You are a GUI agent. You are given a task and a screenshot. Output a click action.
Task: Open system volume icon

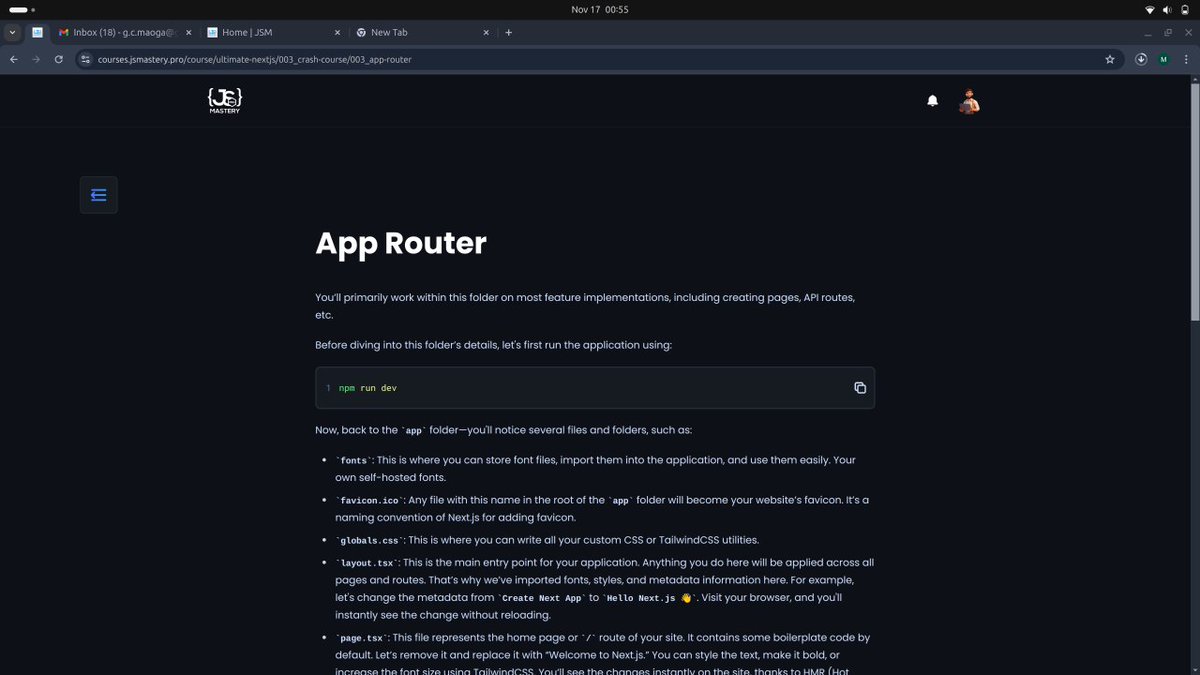tap(1167, 9)
